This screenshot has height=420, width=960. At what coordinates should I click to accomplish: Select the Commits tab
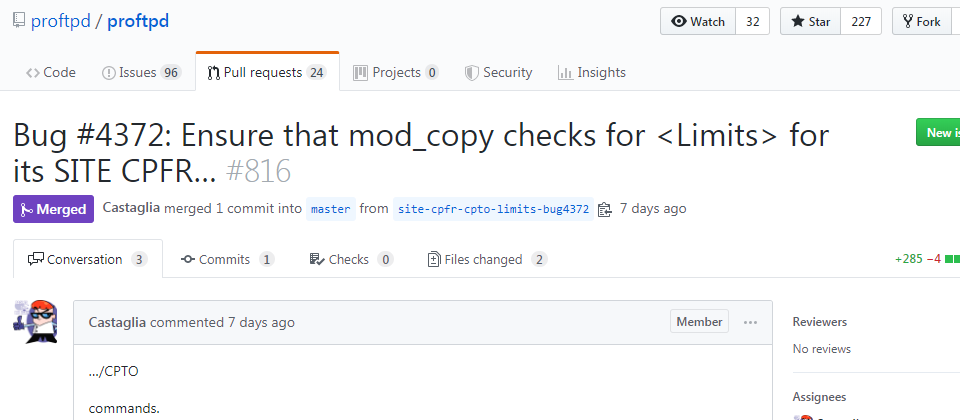(227, 259)
